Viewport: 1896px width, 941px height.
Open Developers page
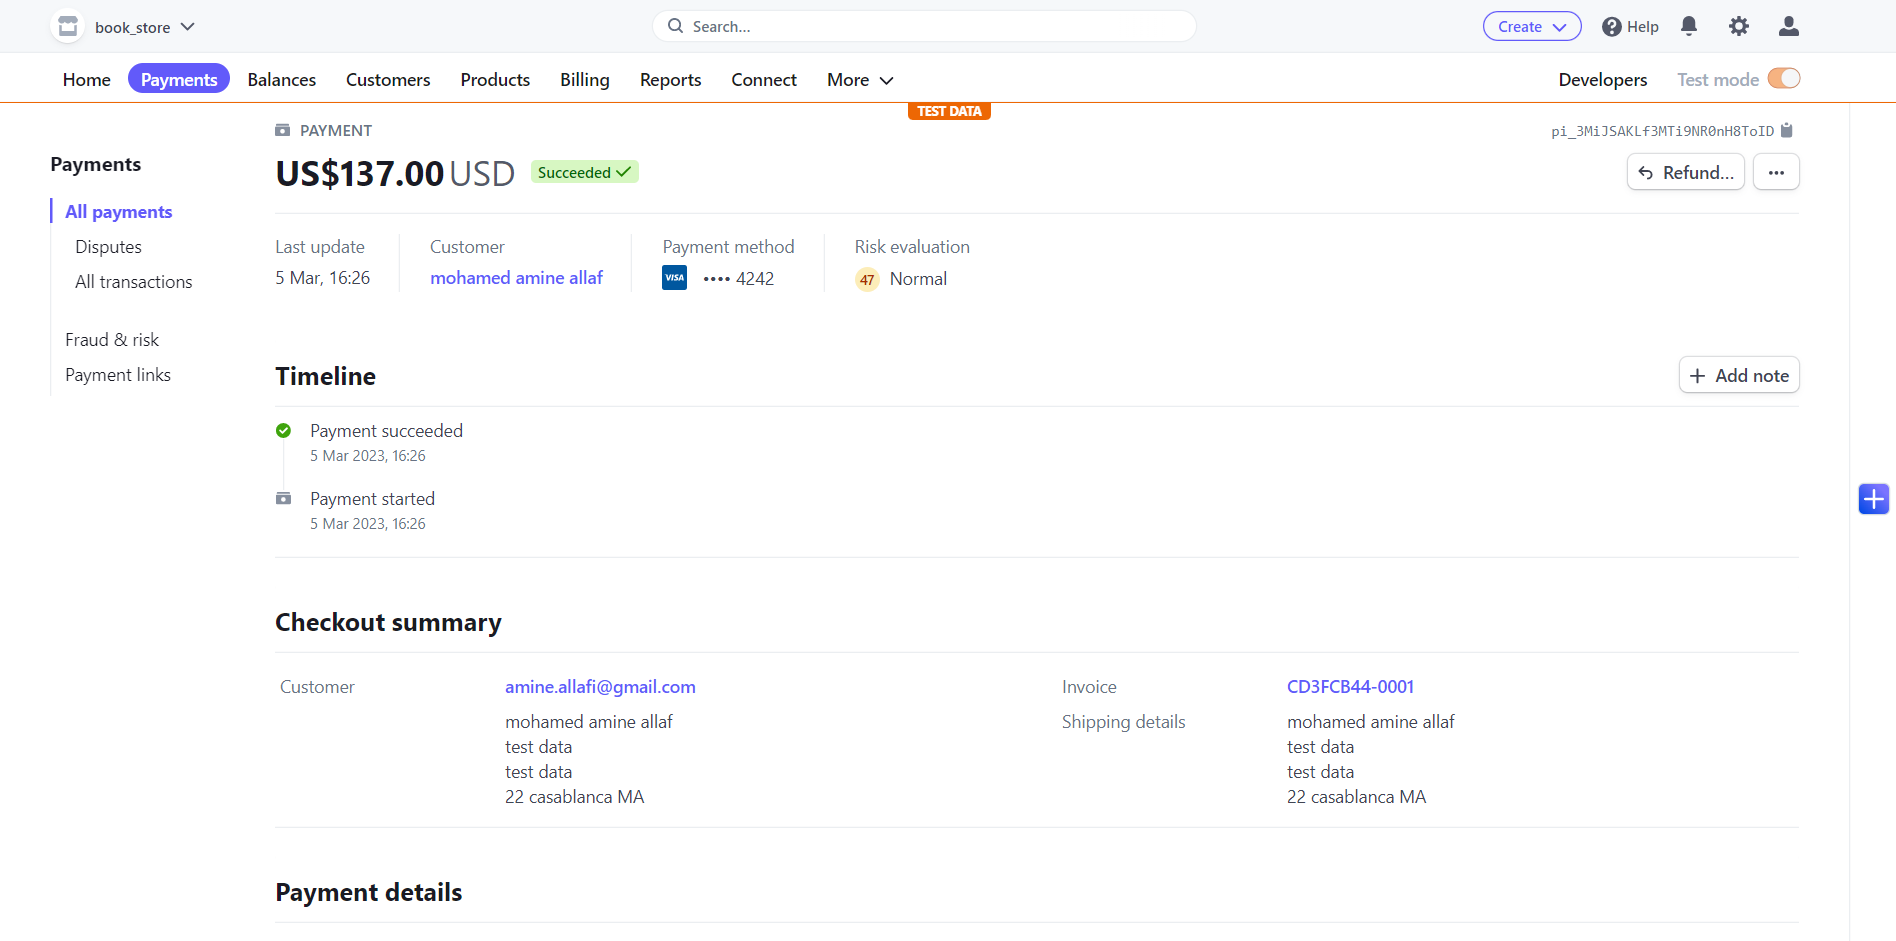coord(1603,80)
